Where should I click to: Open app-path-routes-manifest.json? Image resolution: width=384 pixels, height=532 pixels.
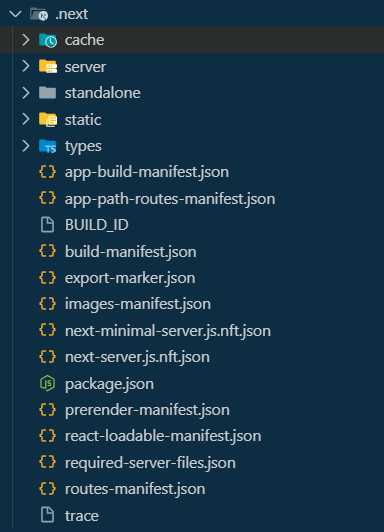pyautogui.click(x=170, y=199)
